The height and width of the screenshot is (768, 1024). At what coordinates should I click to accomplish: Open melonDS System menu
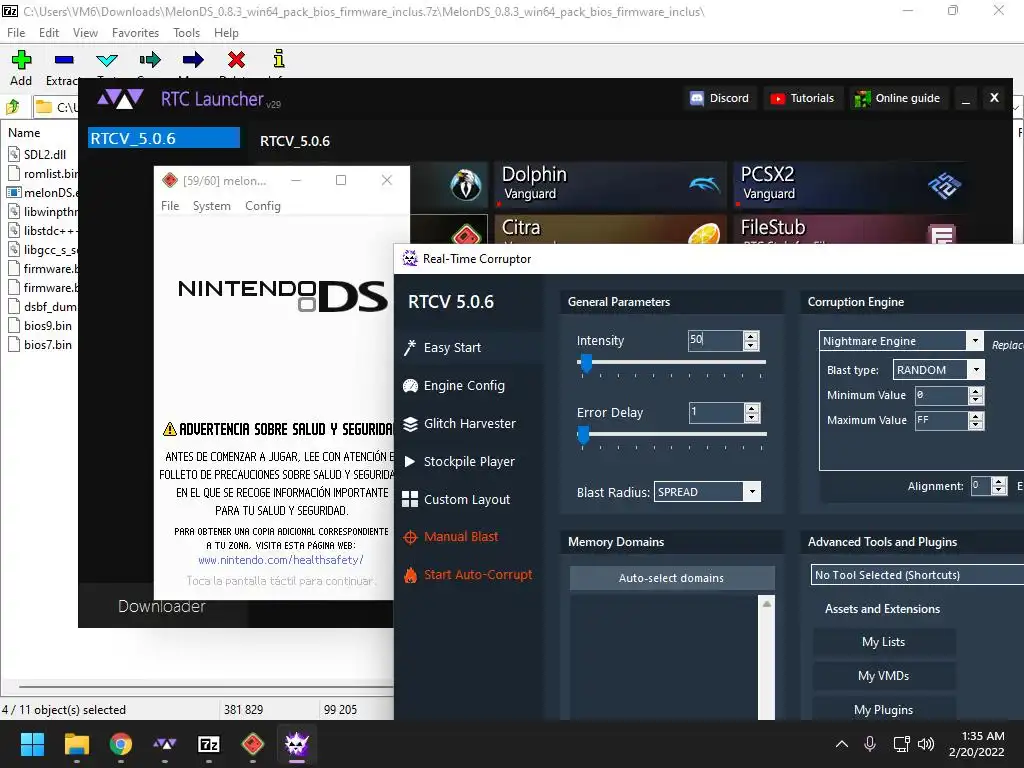(x=212, y=206)
